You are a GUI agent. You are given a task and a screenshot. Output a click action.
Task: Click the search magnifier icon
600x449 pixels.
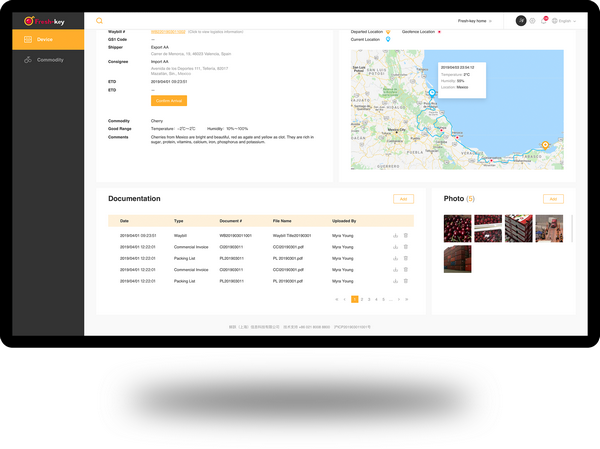click(x=99, y=20)
